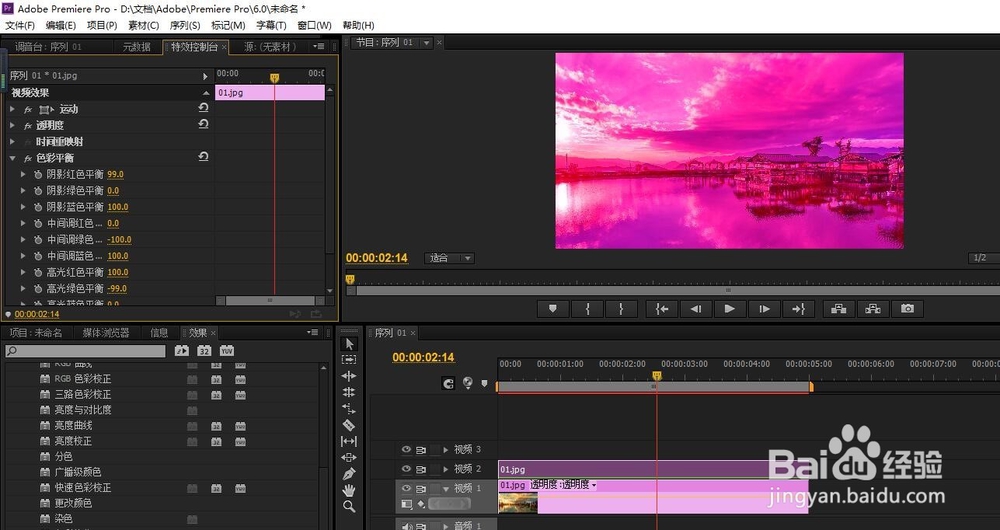Reset the 运动 effect
The image size is (1000, 530).
(x=203, y=108)
